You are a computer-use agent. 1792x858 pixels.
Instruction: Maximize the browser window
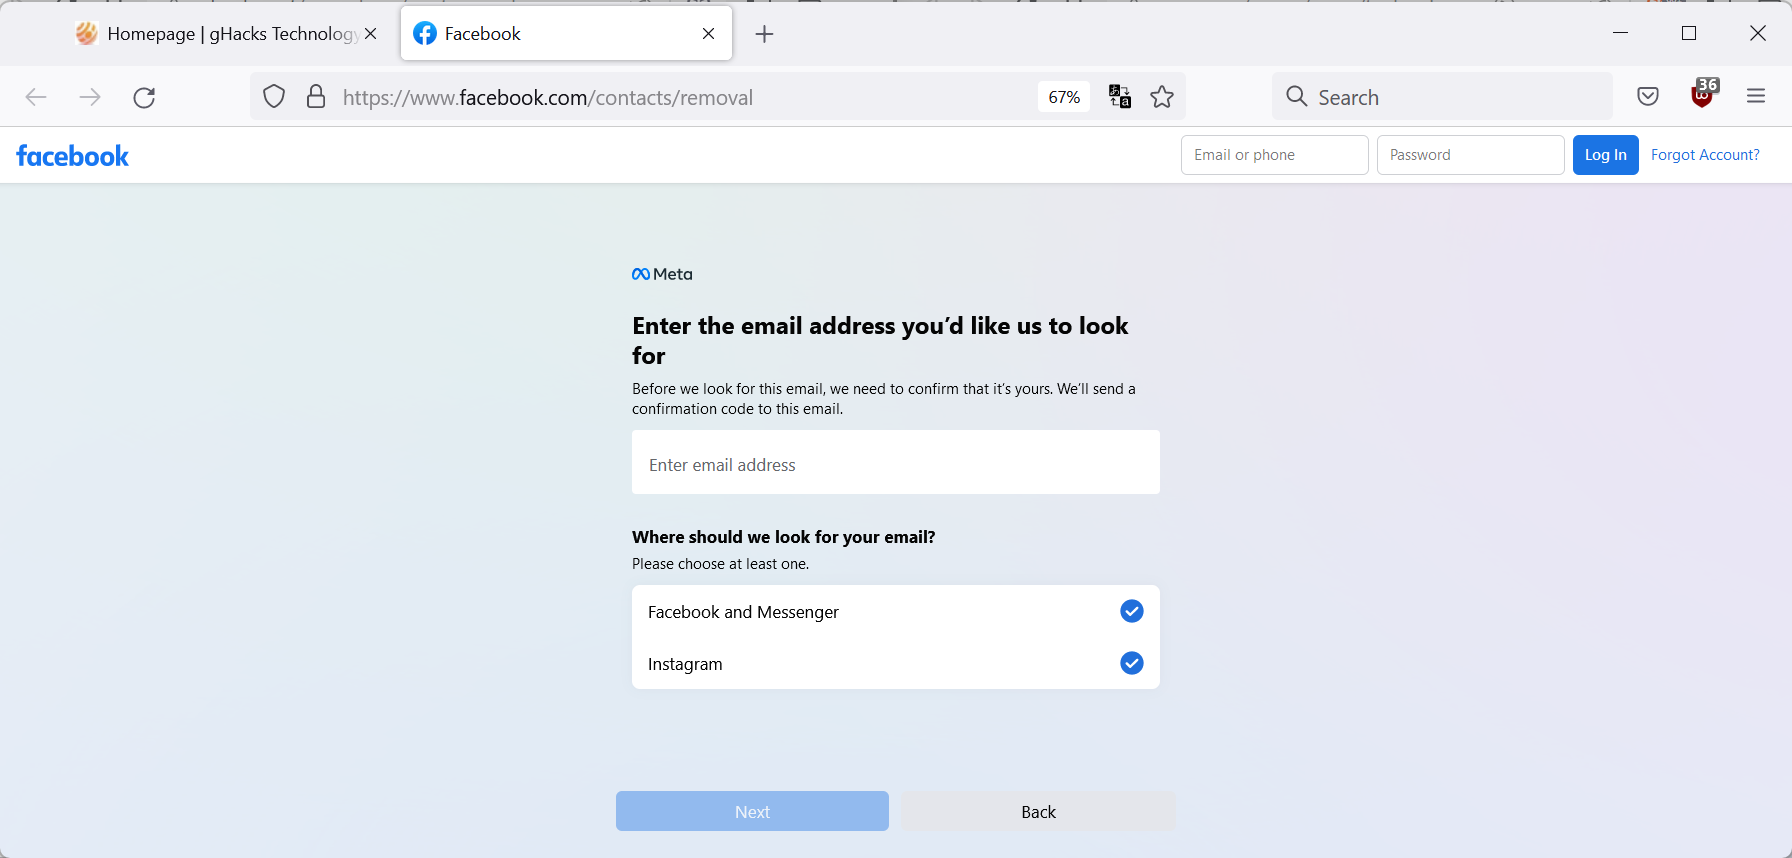[x=1689, y=33]
